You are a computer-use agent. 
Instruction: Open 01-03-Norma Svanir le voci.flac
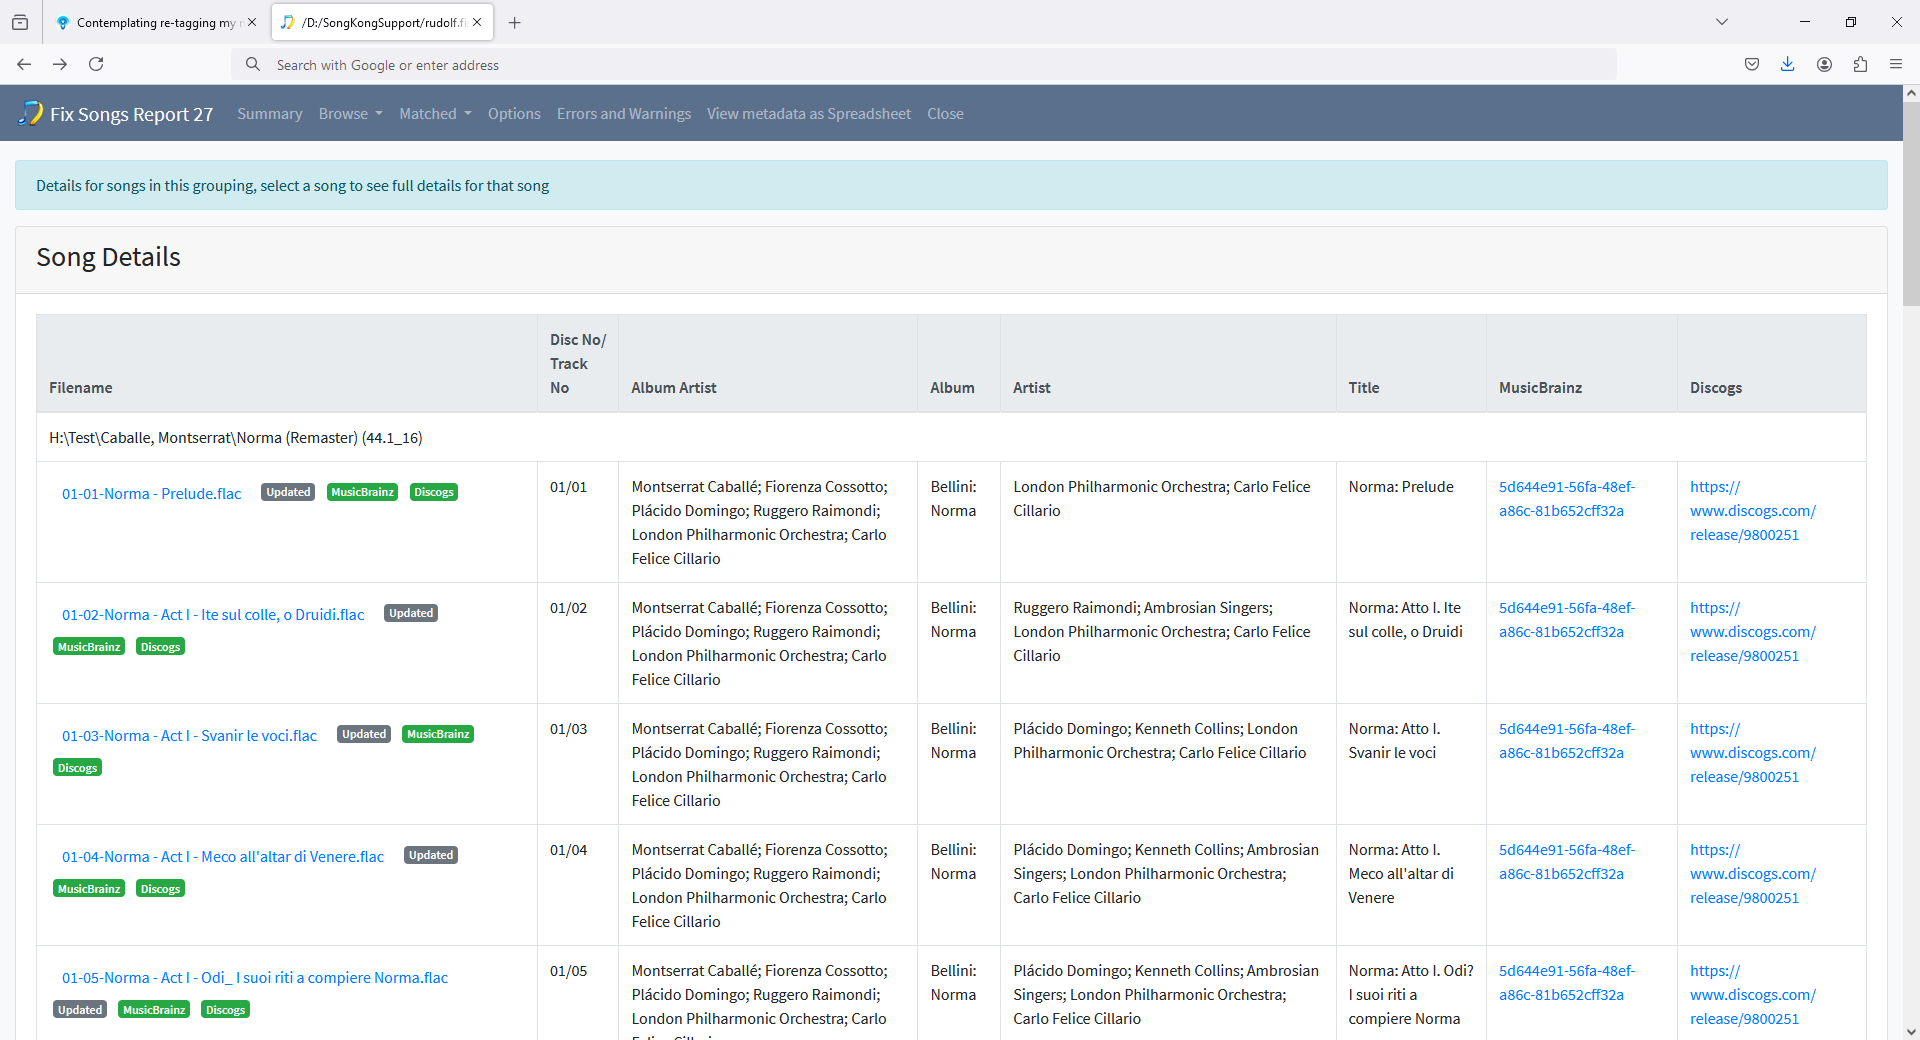click(x=189, y=736)
